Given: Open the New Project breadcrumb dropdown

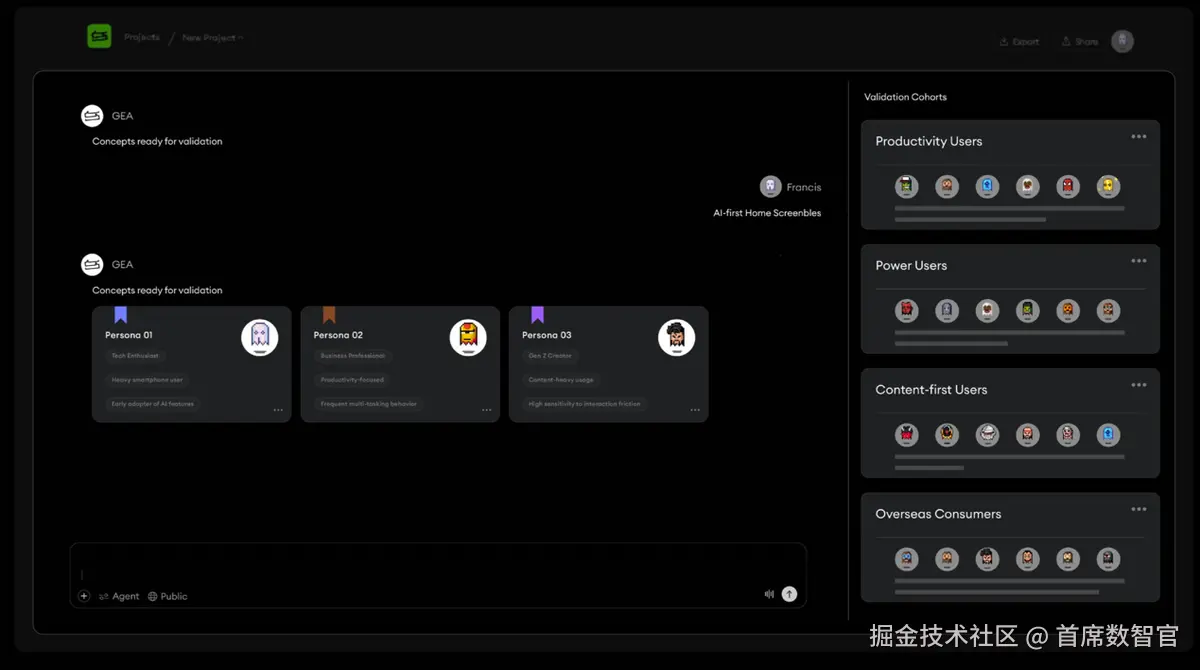Looking at the screenshot, I should pyautogui.click(x=212, y=38).
